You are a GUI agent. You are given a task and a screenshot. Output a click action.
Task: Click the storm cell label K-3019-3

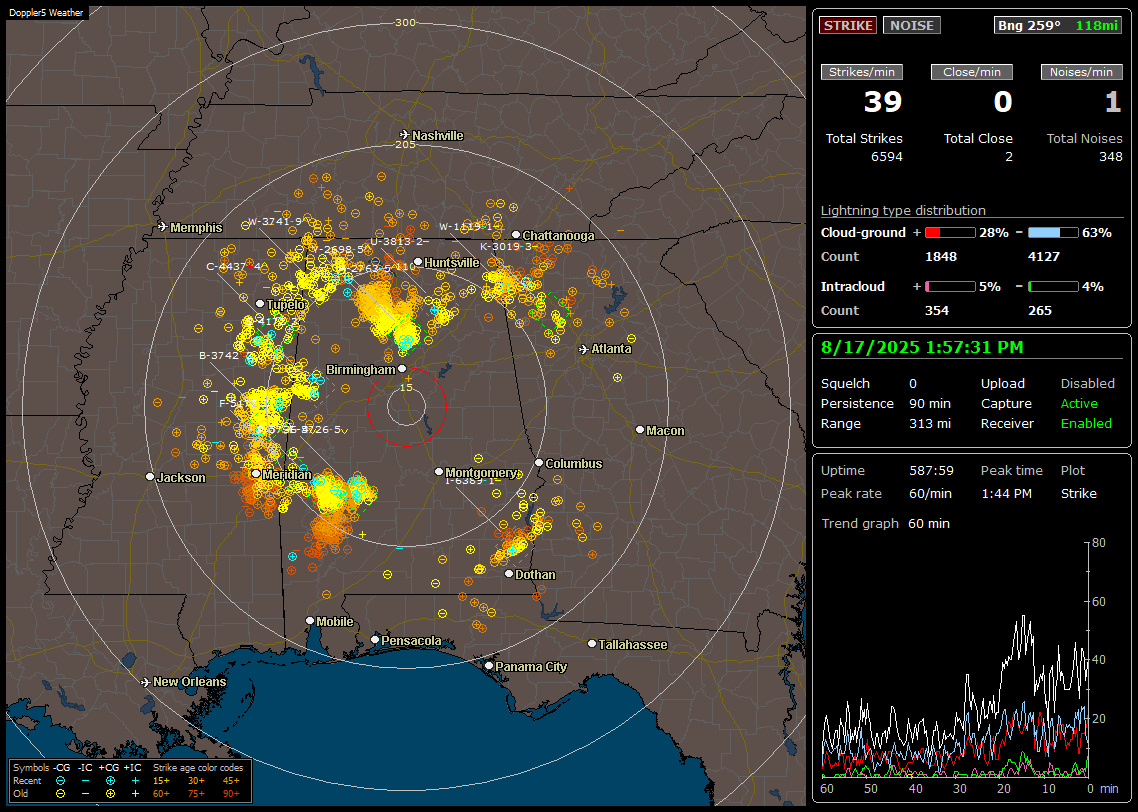tap(507, 247)
